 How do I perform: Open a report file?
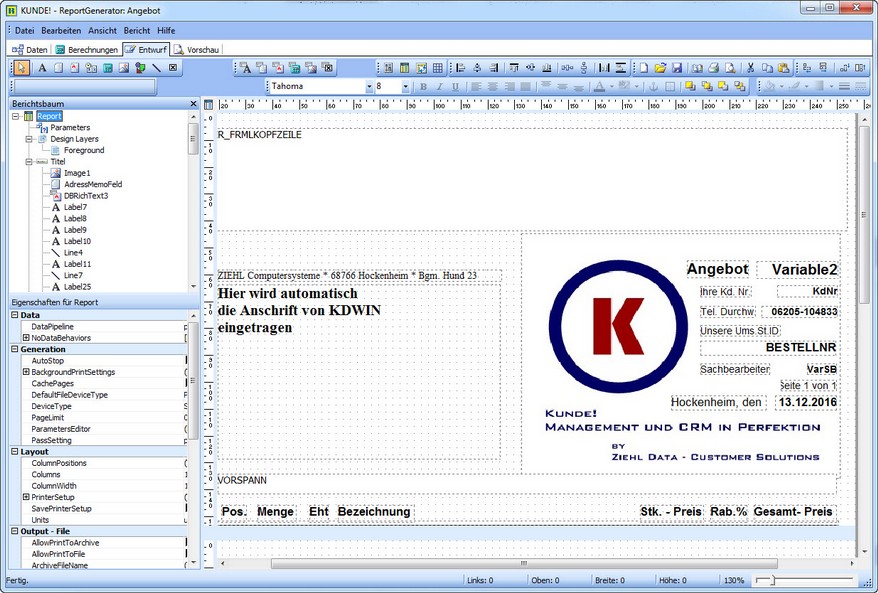pos(660,68)
